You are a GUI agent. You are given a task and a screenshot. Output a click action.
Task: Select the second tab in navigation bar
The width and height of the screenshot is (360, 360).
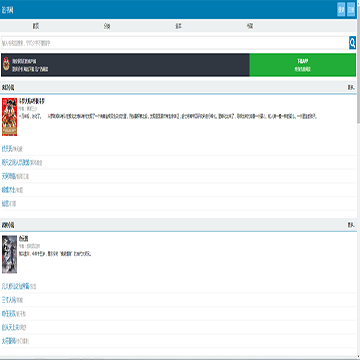click(x=107, y=26)
